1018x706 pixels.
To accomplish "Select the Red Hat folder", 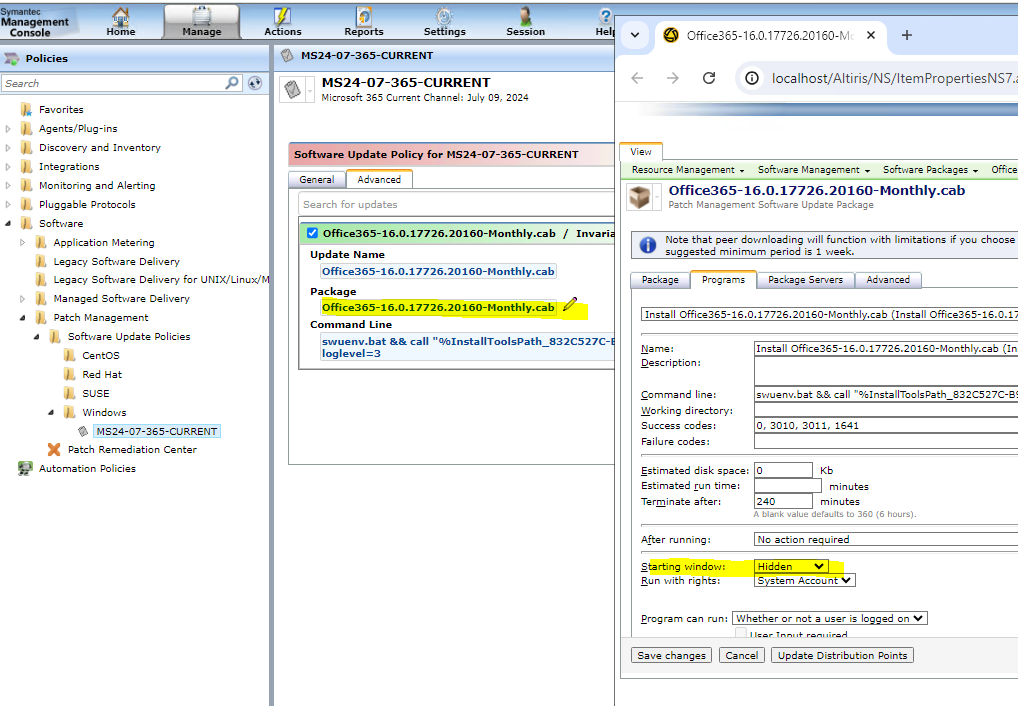I will (102, 375).
